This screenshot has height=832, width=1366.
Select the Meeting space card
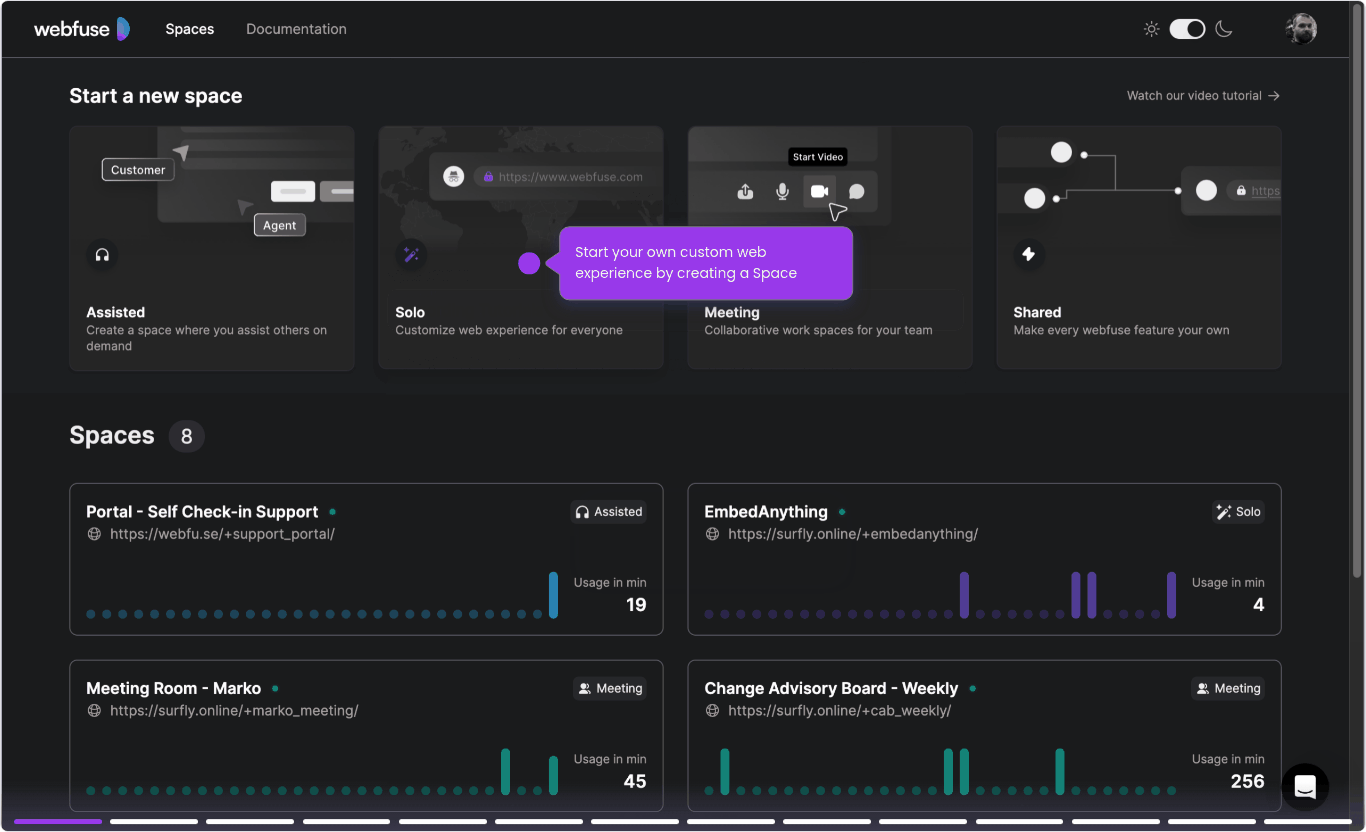click(830, 248)
